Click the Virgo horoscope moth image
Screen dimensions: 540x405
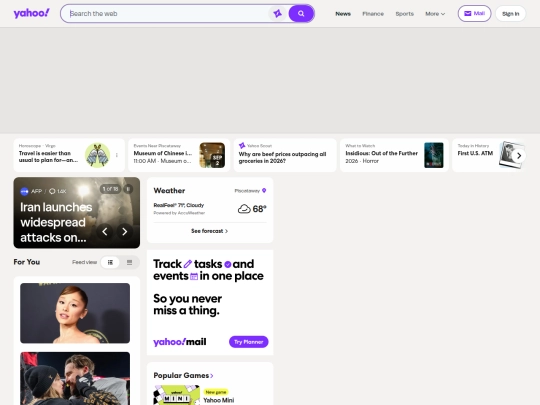[x=97, y=155]
